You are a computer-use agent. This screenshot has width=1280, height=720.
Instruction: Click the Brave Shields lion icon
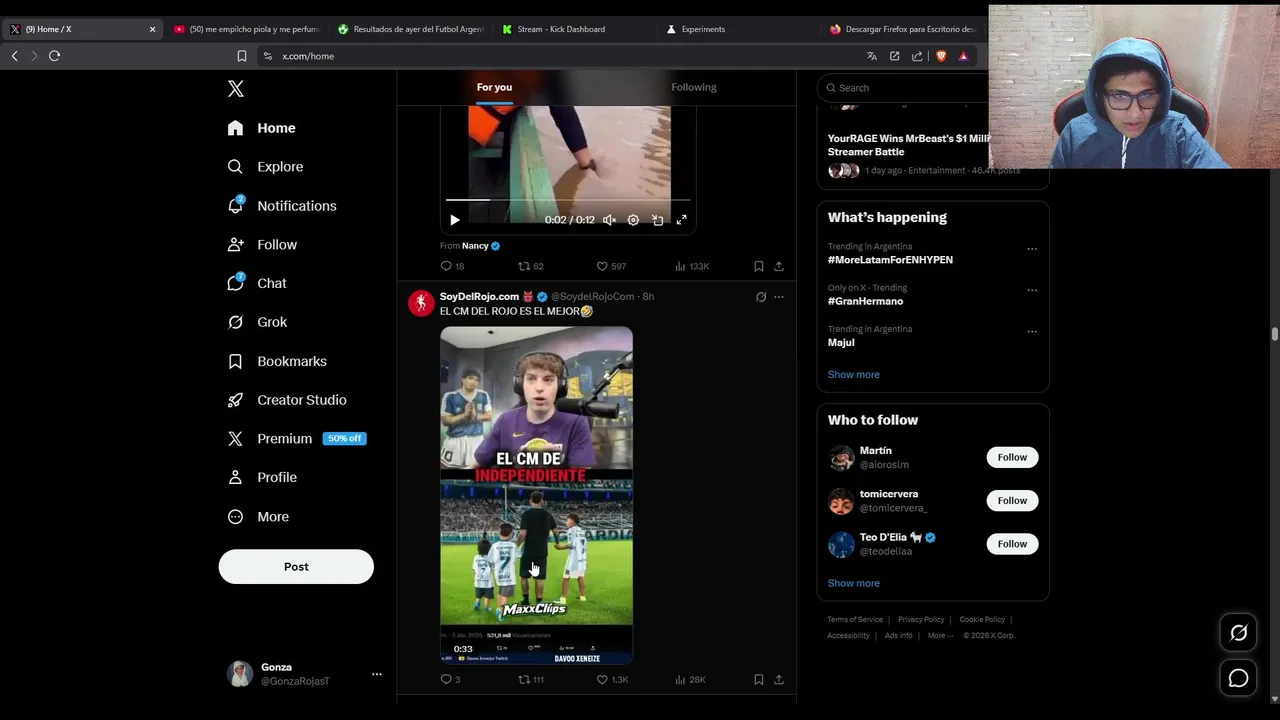tap(941, 56)
